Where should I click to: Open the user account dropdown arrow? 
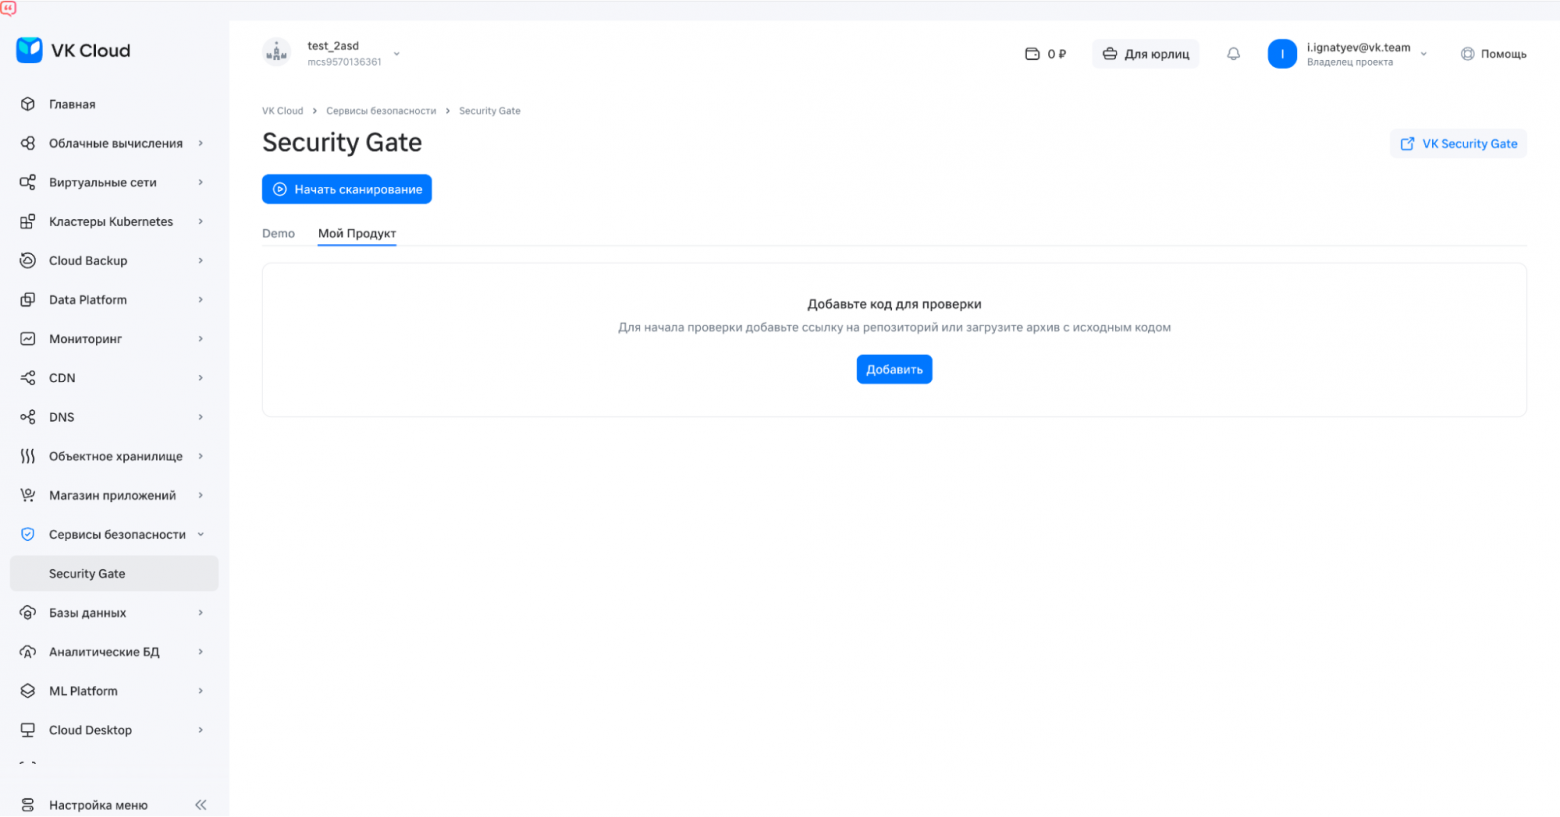pos(1424,54)
